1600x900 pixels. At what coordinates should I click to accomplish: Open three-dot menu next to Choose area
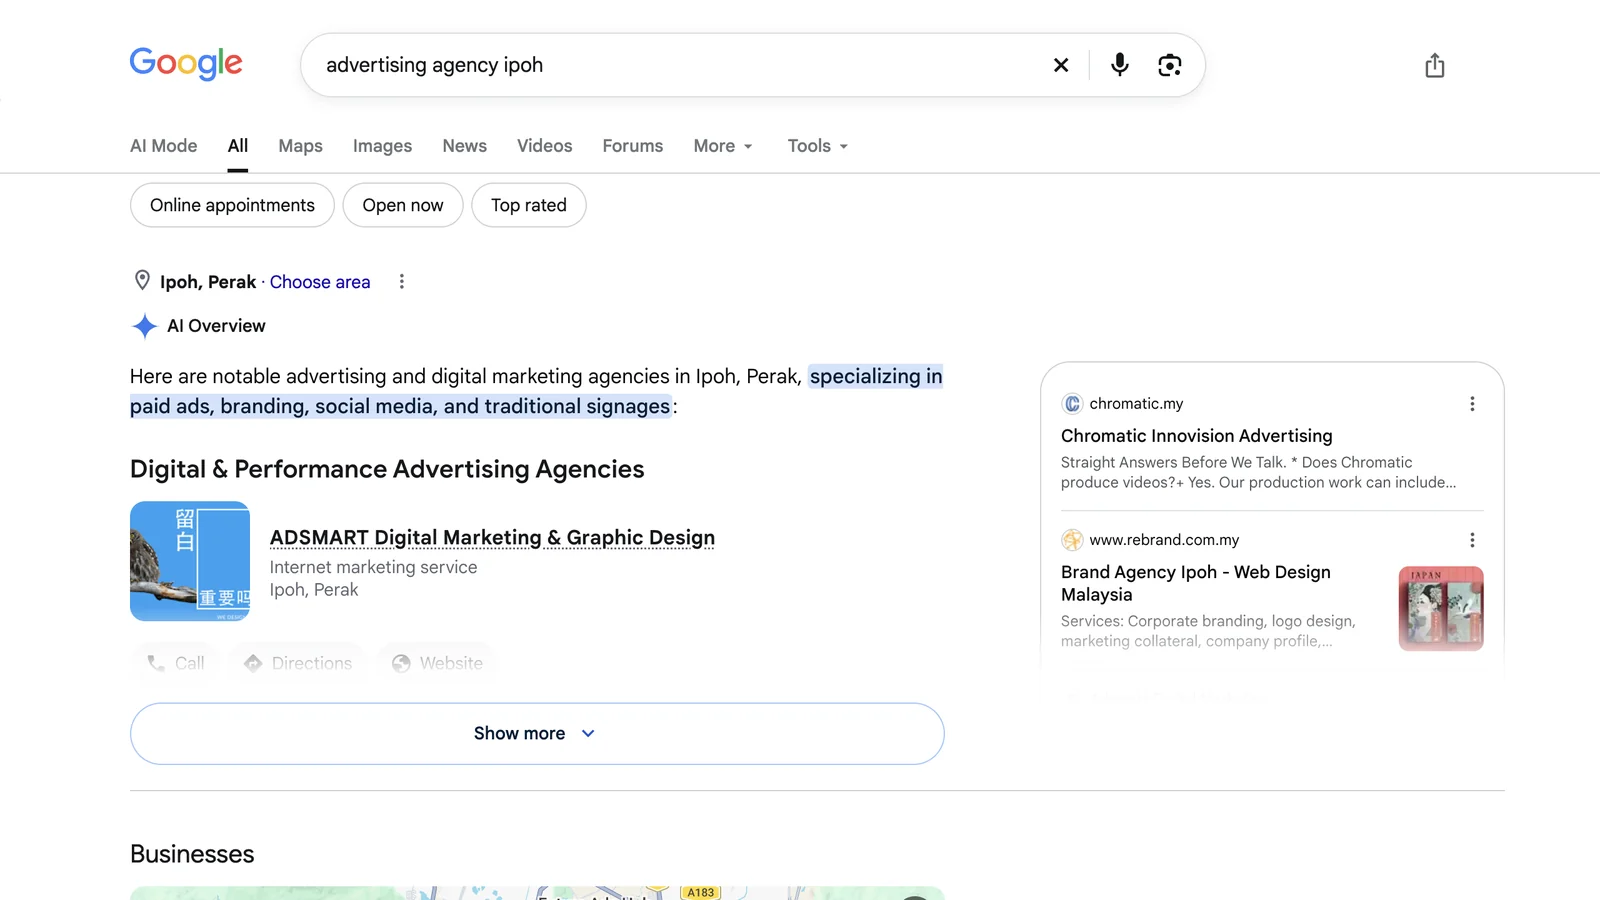(402, 282)
